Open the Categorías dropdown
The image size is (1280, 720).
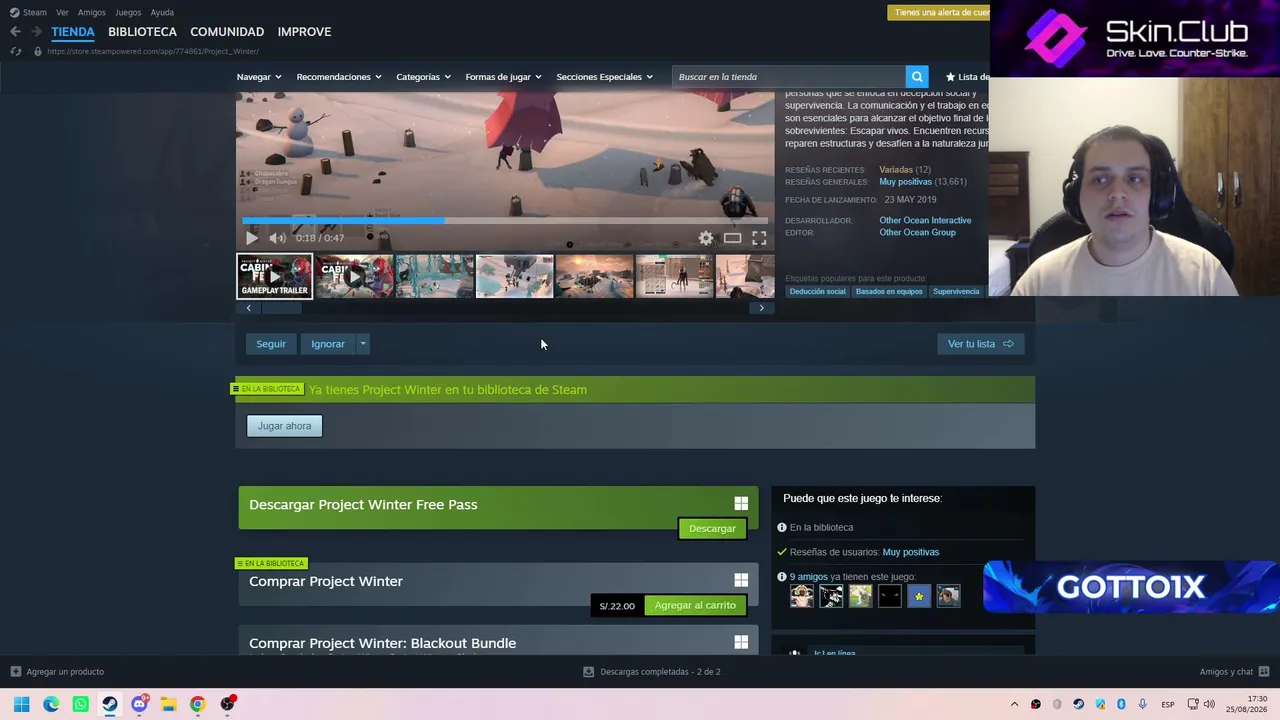point(423,77)
